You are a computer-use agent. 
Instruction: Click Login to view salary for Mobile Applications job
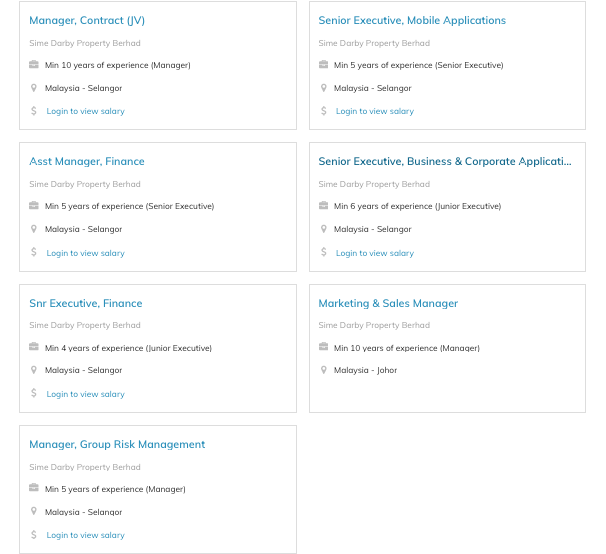coord(375,111)
